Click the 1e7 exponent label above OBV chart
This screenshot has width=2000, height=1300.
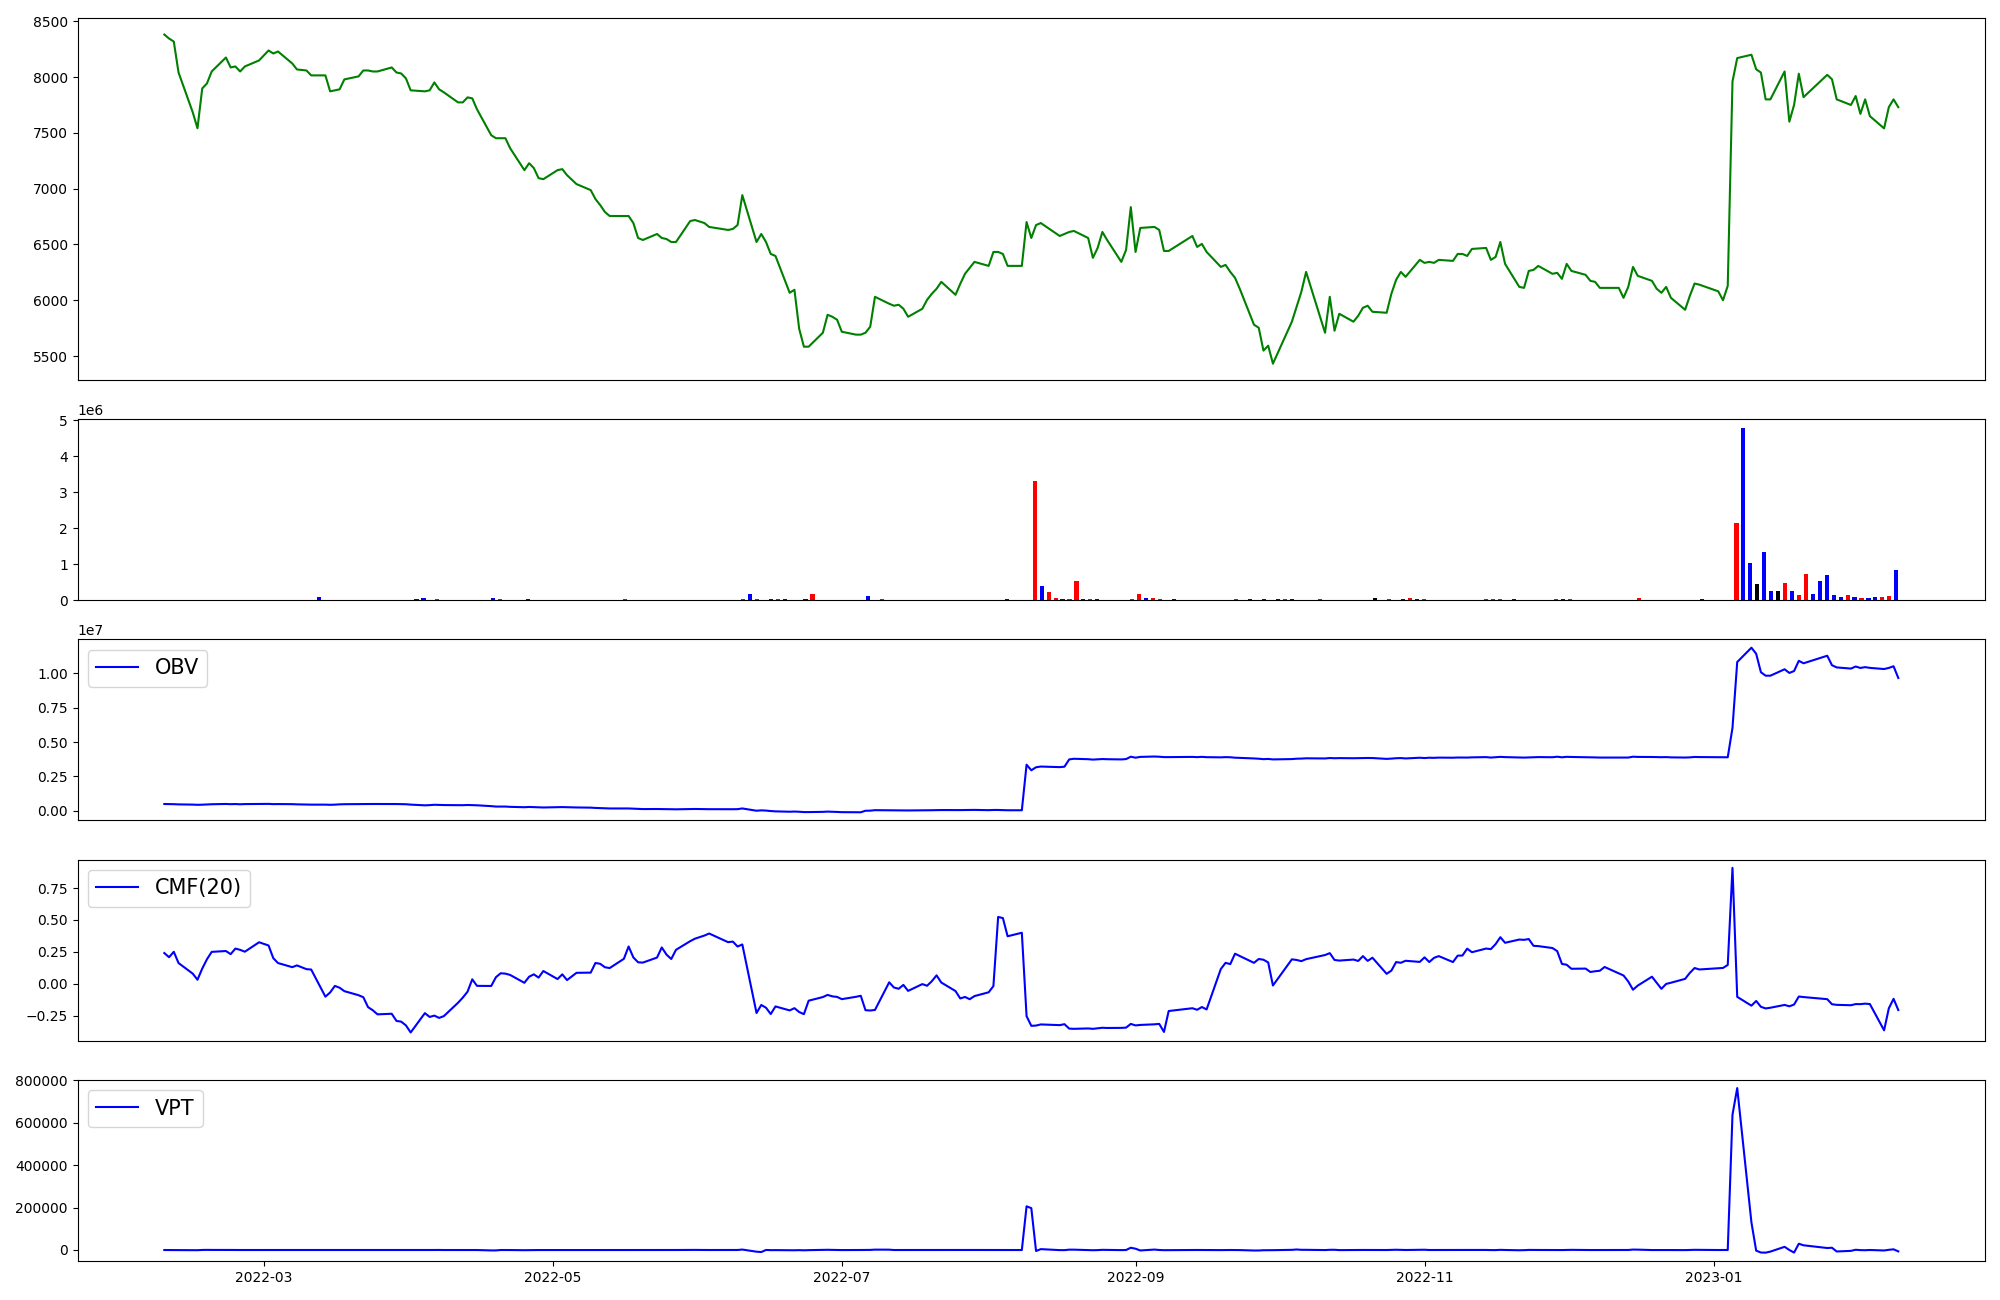[x=91, y=630]
